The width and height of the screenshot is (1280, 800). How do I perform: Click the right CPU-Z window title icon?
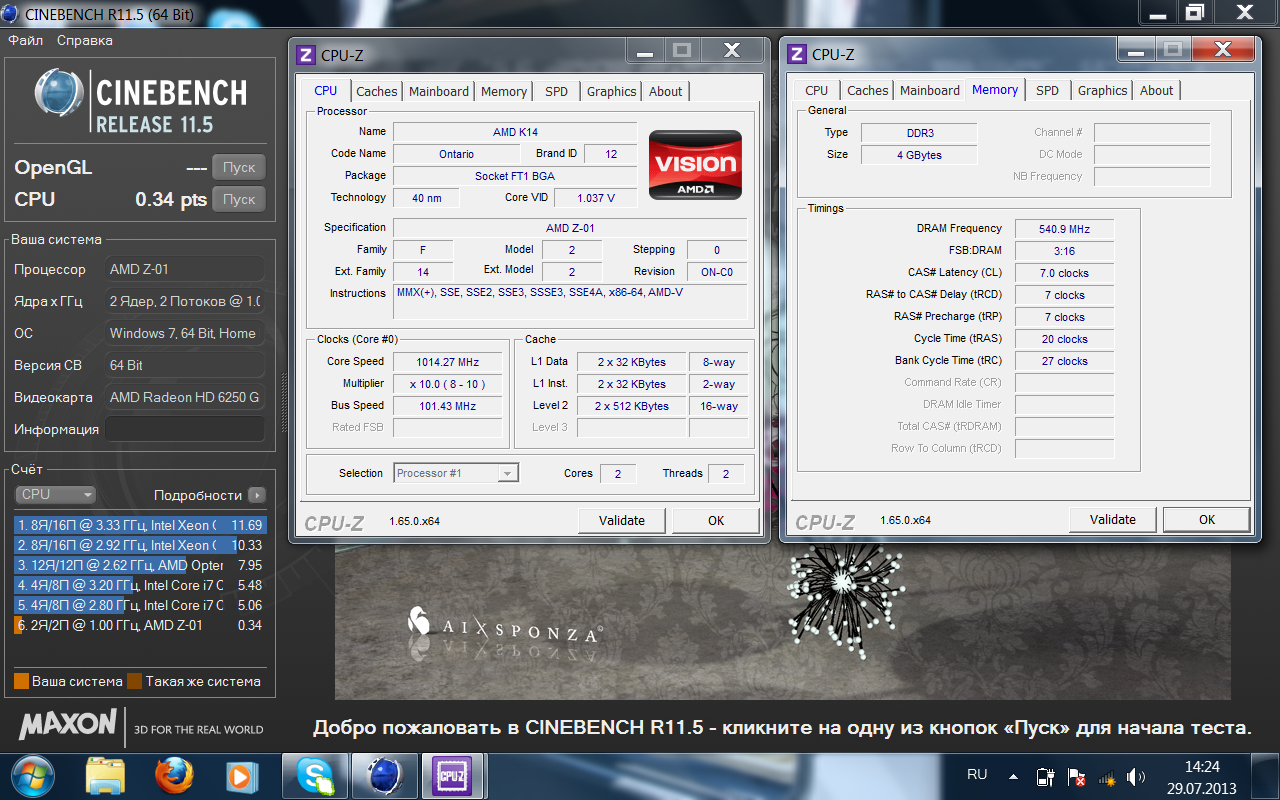(797, 54)
